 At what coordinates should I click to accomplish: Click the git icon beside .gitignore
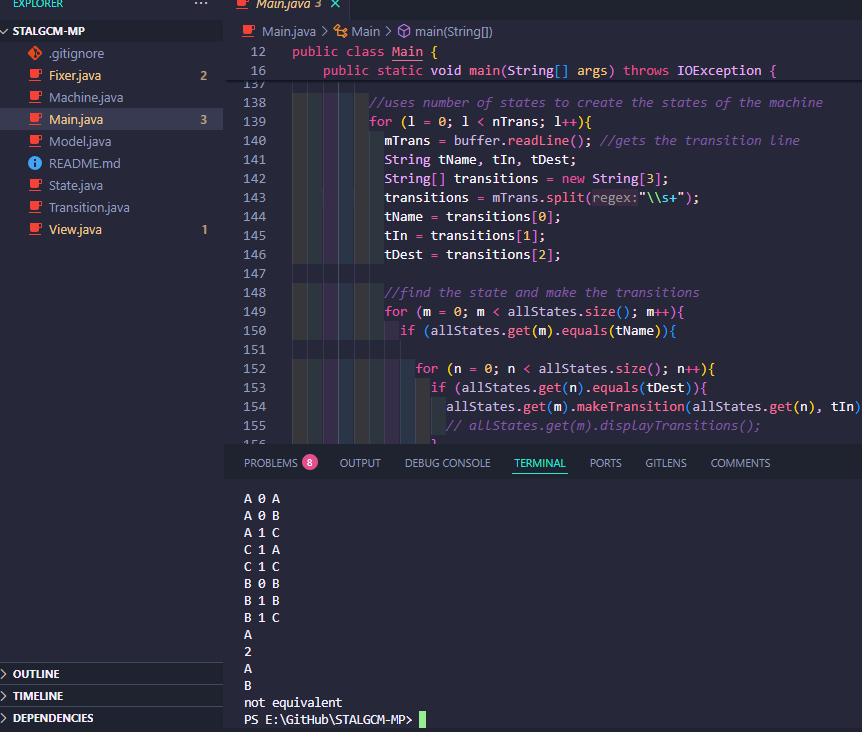point(35,53)
